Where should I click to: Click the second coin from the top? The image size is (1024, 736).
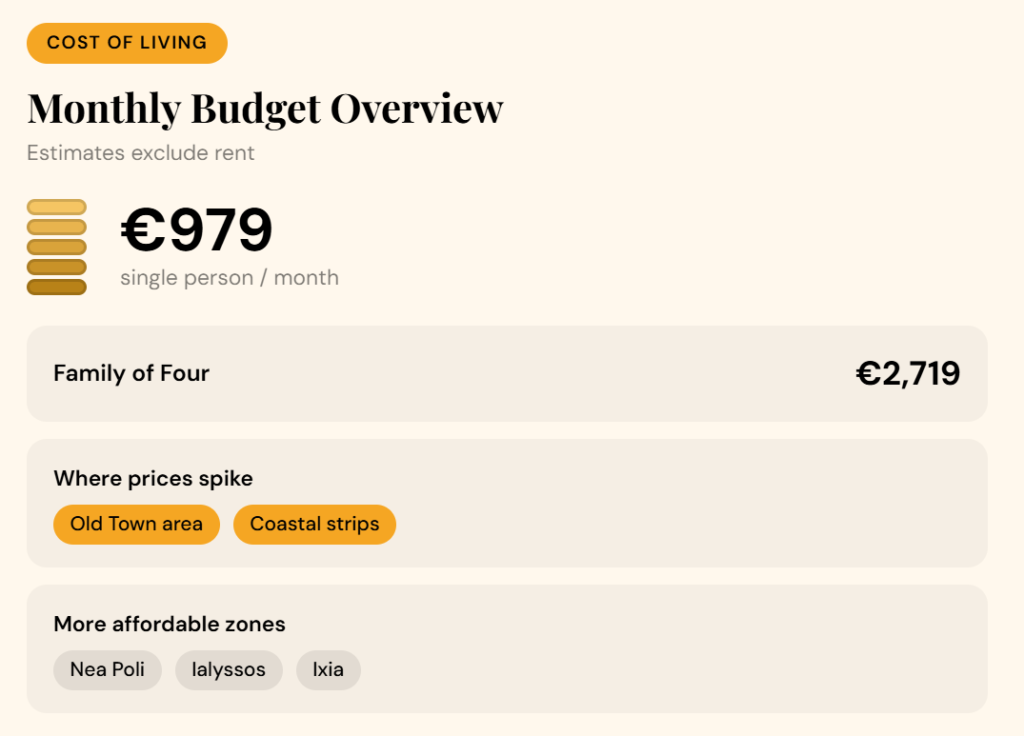tap(56, 227)
